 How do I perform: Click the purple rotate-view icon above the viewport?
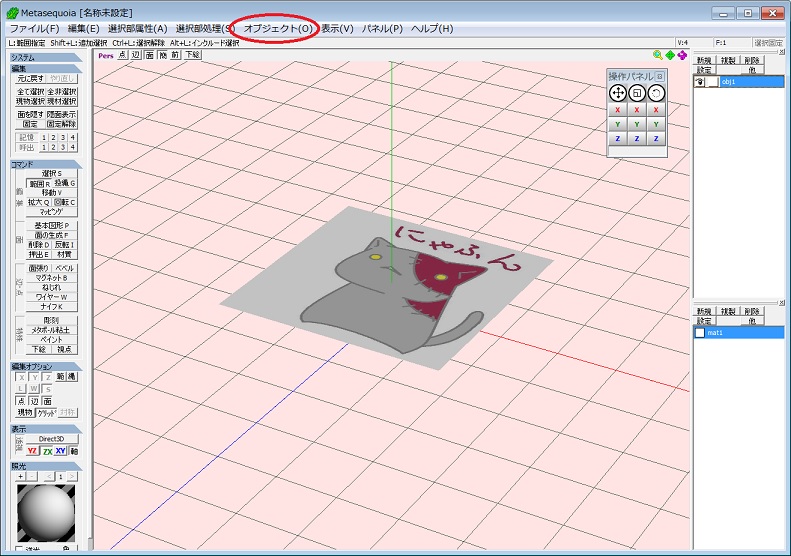[x=682, y=56]
